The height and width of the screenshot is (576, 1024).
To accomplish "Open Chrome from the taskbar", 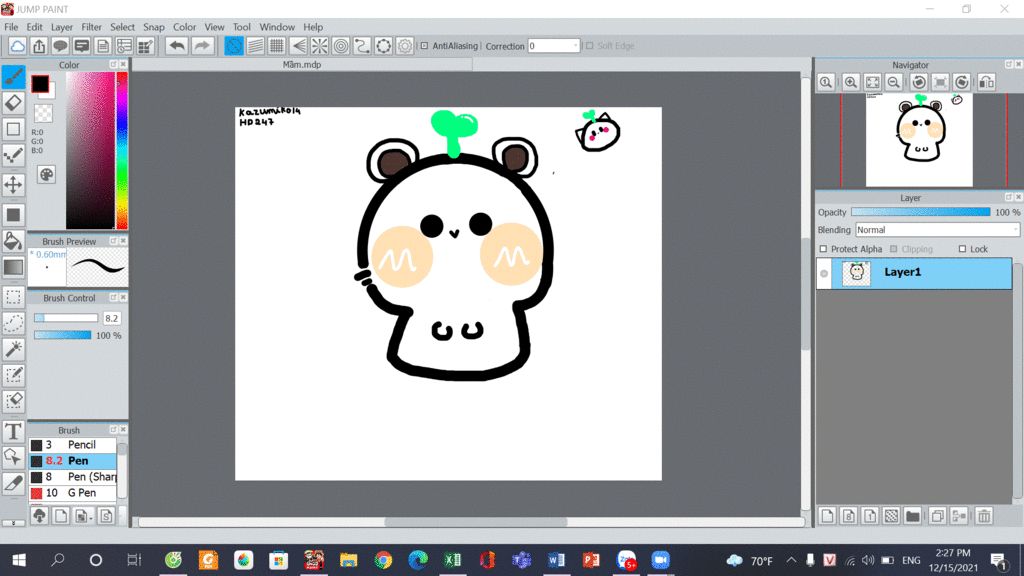I will (383, 560).
